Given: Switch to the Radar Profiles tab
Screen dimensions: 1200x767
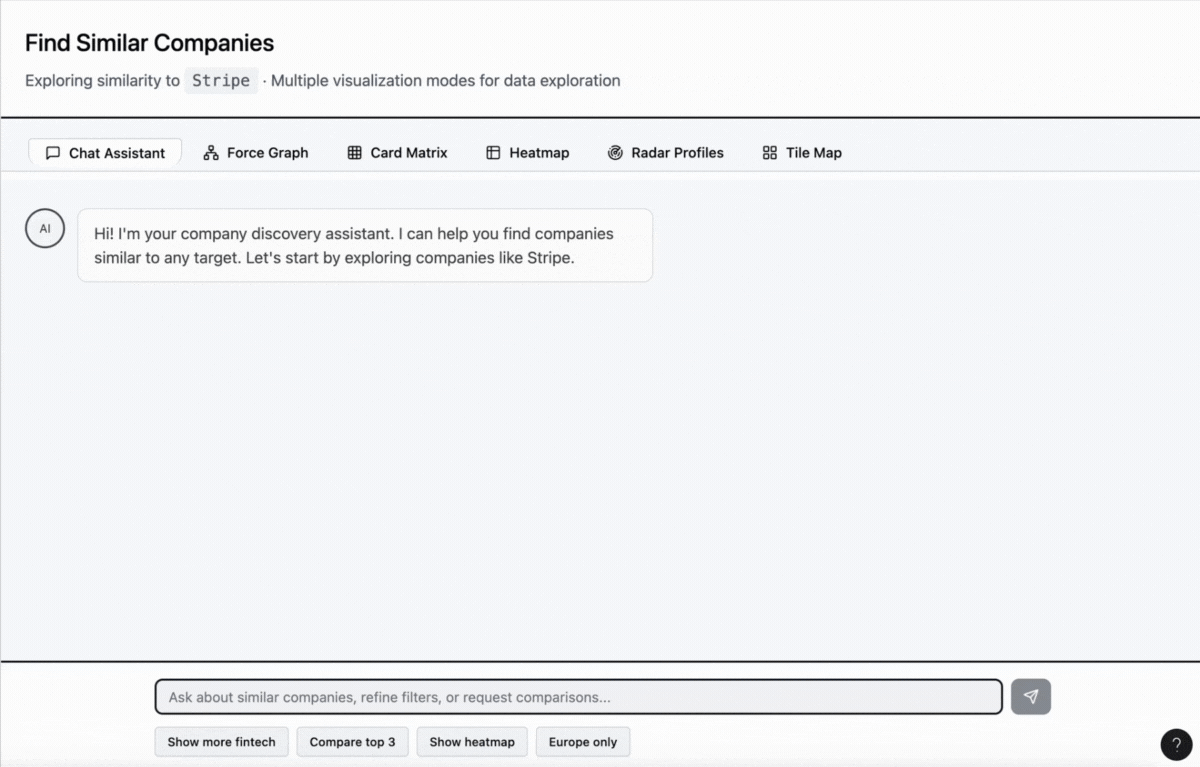Looking at the screenshot, I should click(x=666, y=153).
